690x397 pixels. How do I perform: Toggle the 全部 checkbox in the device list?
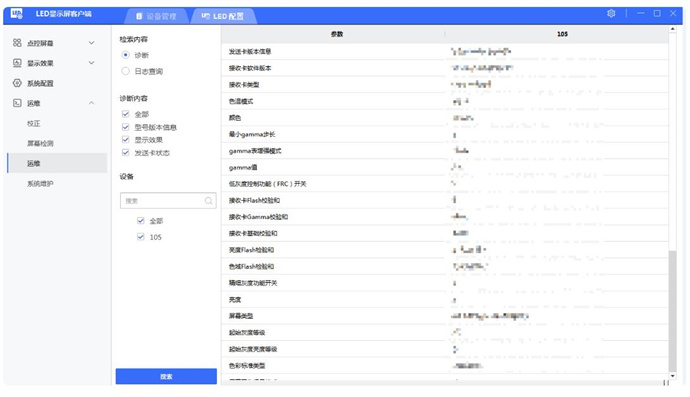click(x=141, y=221)
